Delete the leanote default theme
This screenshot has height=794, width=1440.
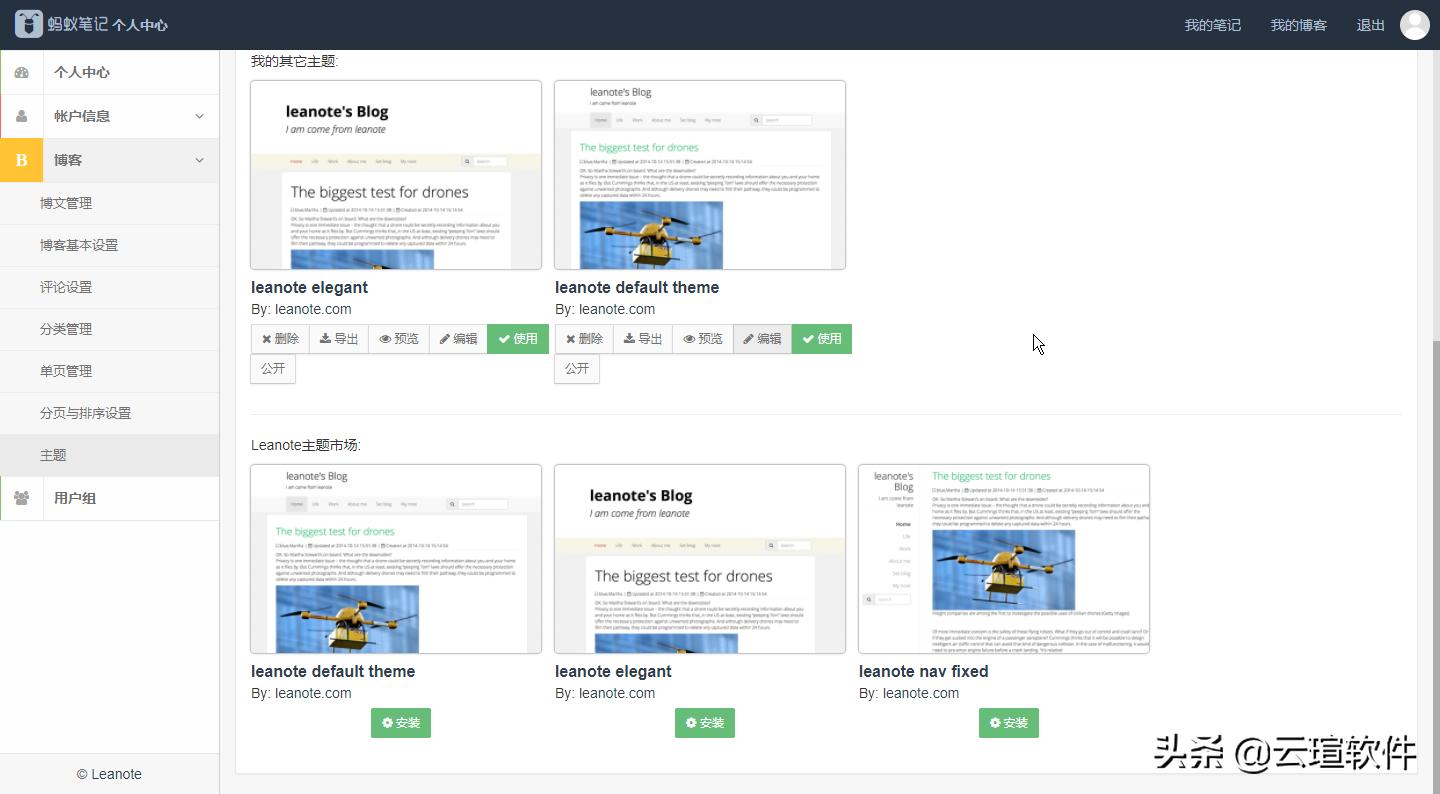584,339
